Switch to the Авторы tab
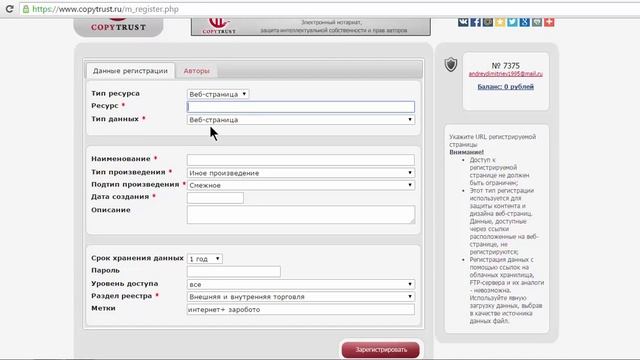The height and width of the screenshot is (360, 640). point(196,71)
